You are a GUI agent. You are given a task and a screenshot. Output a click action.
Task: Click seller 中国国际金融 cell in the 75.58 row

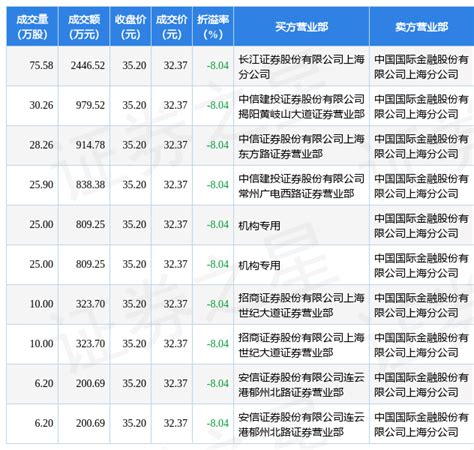pyautogui.click(x=421, y=67)
